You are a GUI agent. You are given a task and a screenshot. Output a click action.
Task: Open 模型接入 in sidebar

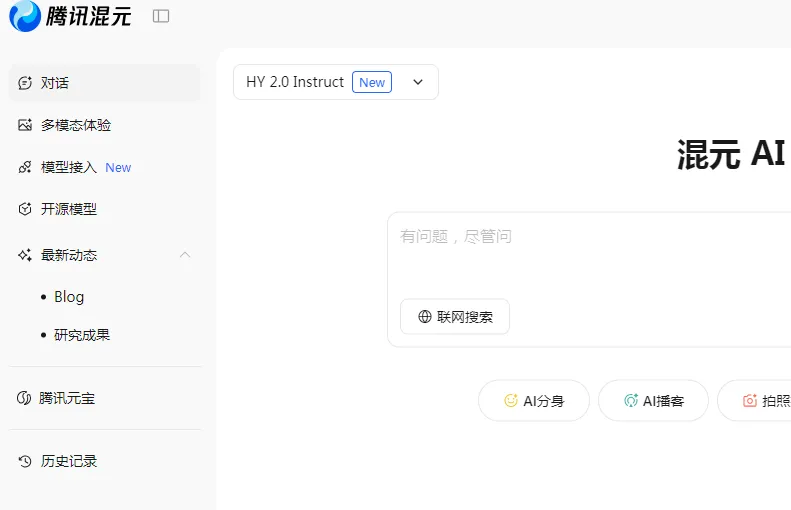(x=105, y=167)
